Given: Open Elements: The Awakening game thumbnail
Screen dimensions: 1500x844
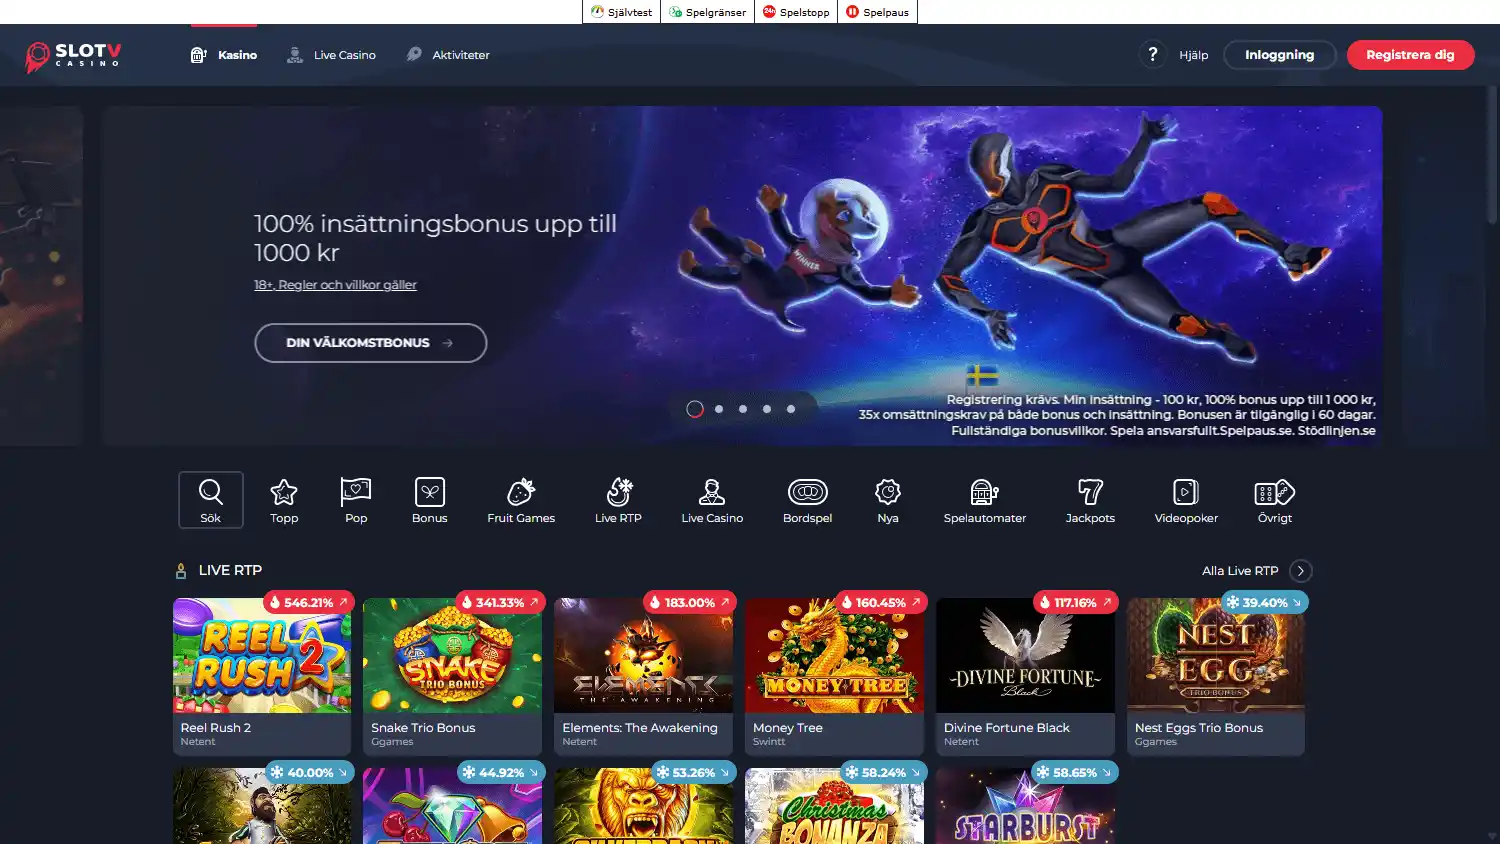Looking at the screenshot, I should point(643,656).
